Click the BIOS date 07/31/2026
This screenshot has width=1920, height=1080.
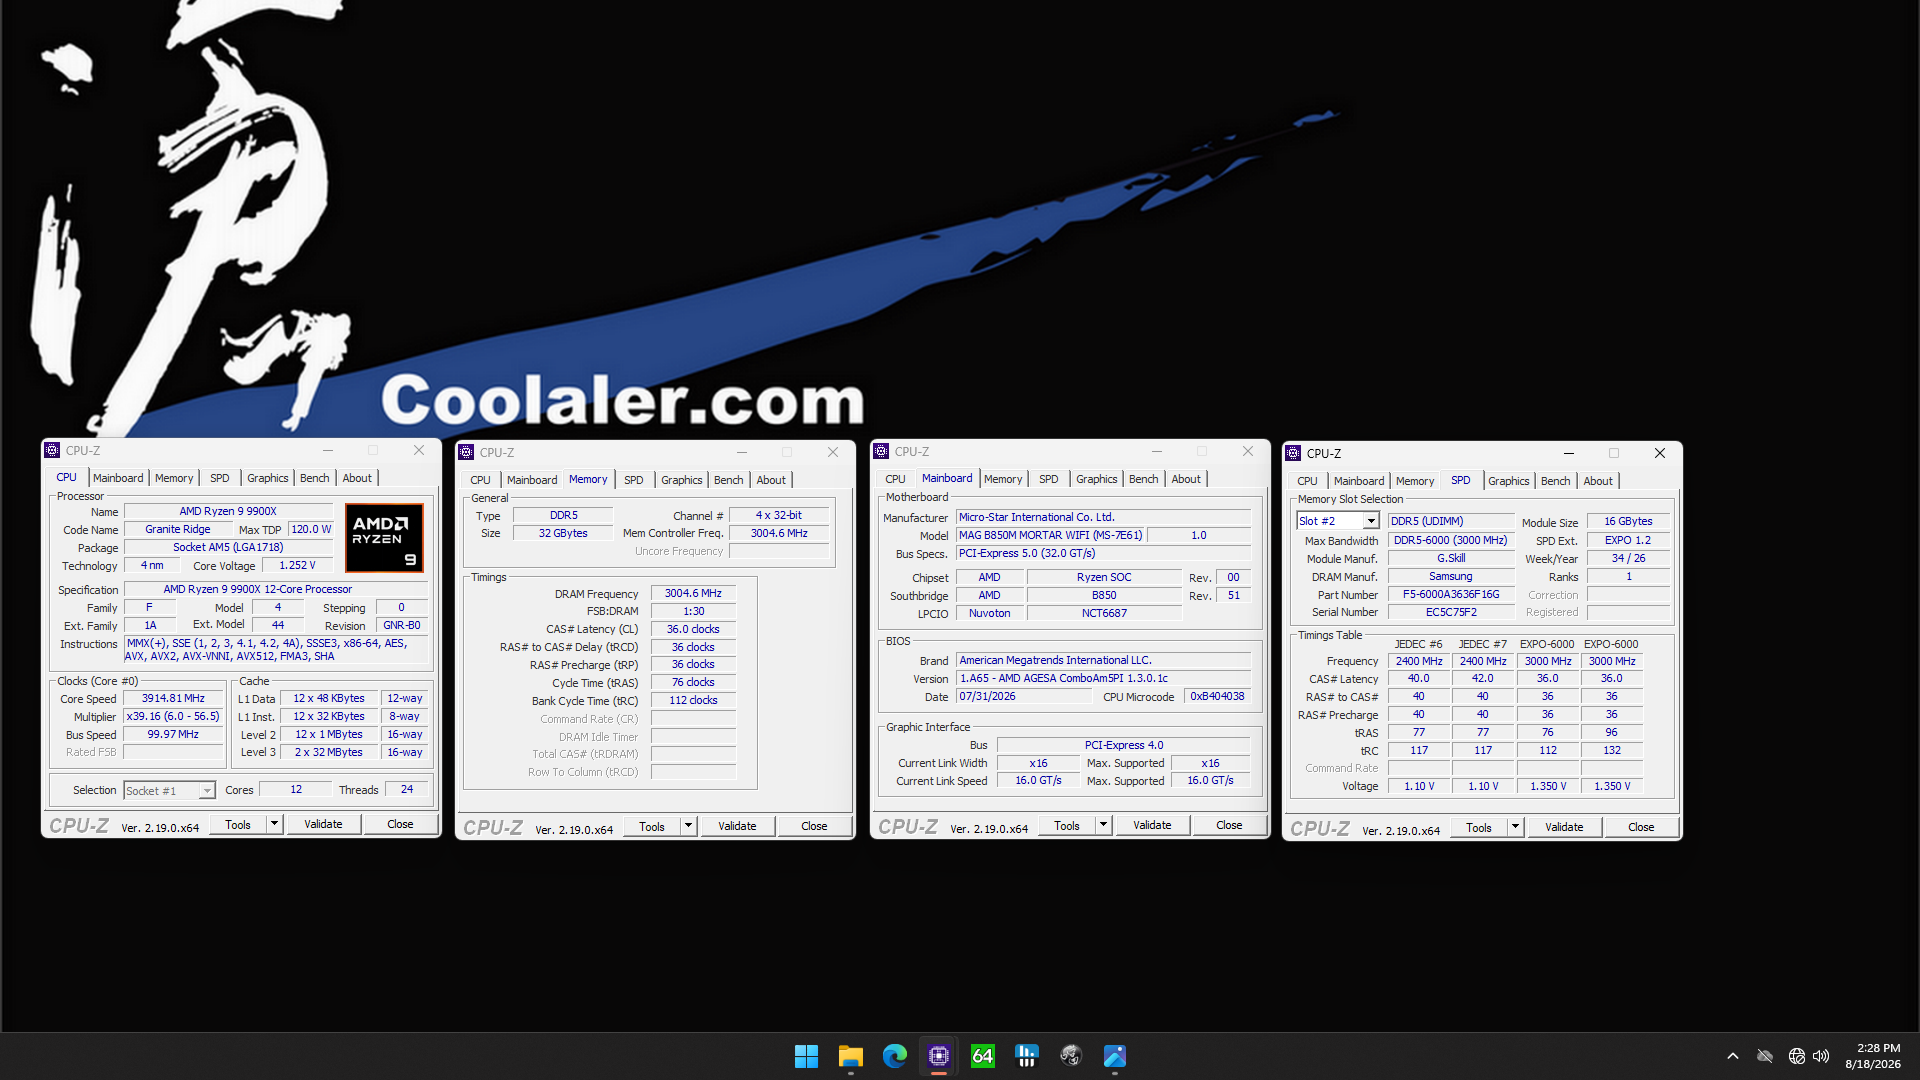pyautogui.click(x=1025, y=697)
